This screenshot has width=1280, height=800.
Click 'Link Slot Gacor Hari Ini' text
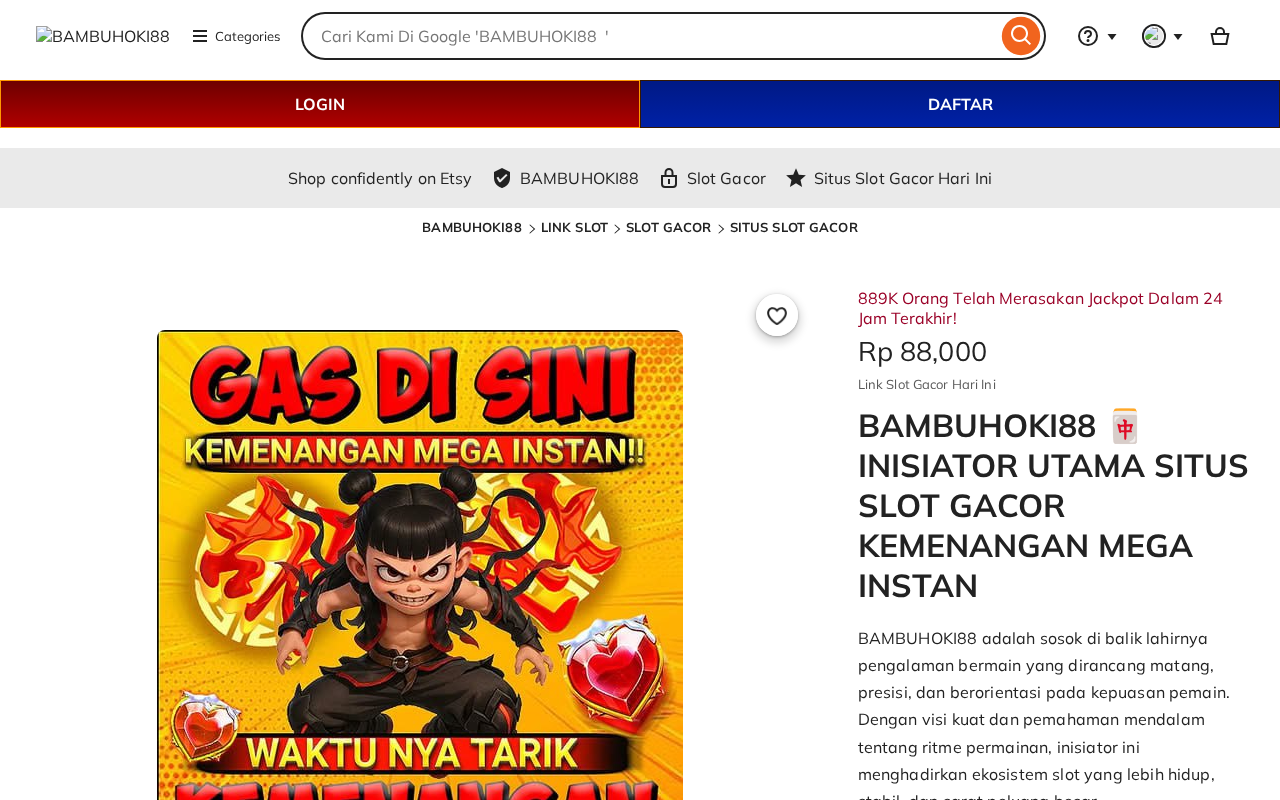(927, 385)
